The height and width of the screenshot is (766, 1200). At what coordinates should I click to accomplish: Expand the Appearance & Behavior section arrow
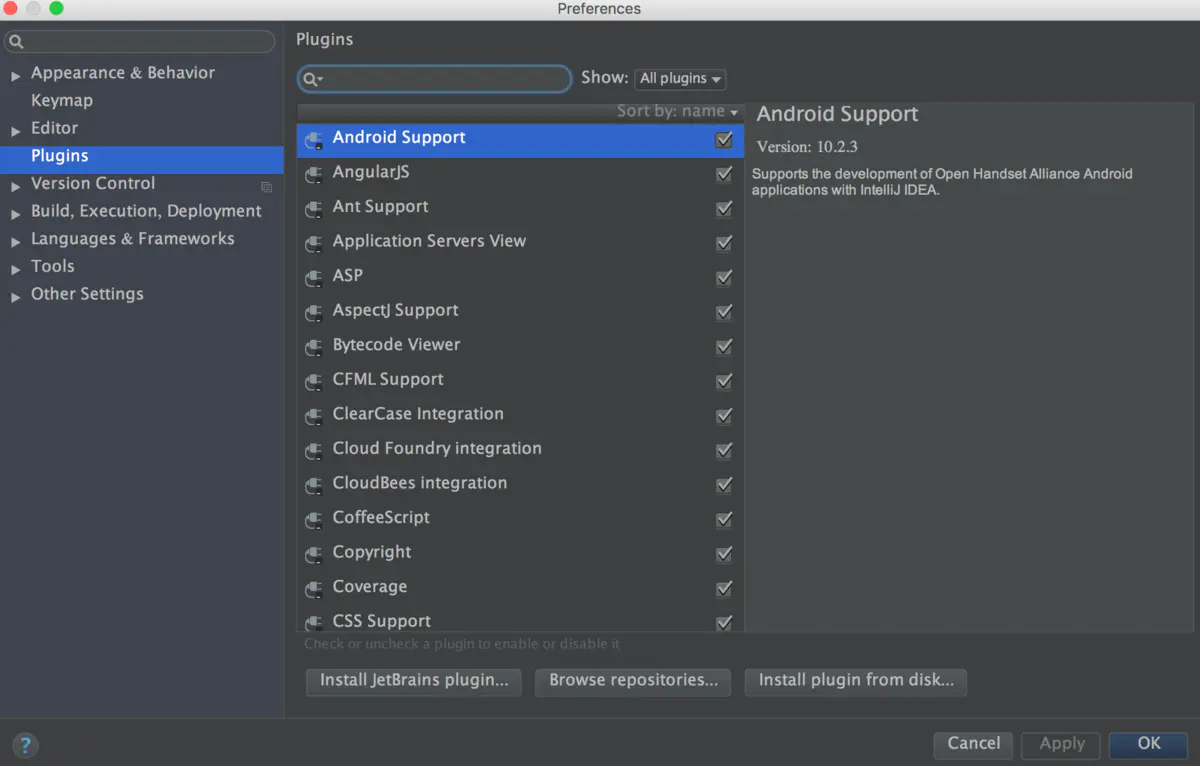click(x=15, y=75)
